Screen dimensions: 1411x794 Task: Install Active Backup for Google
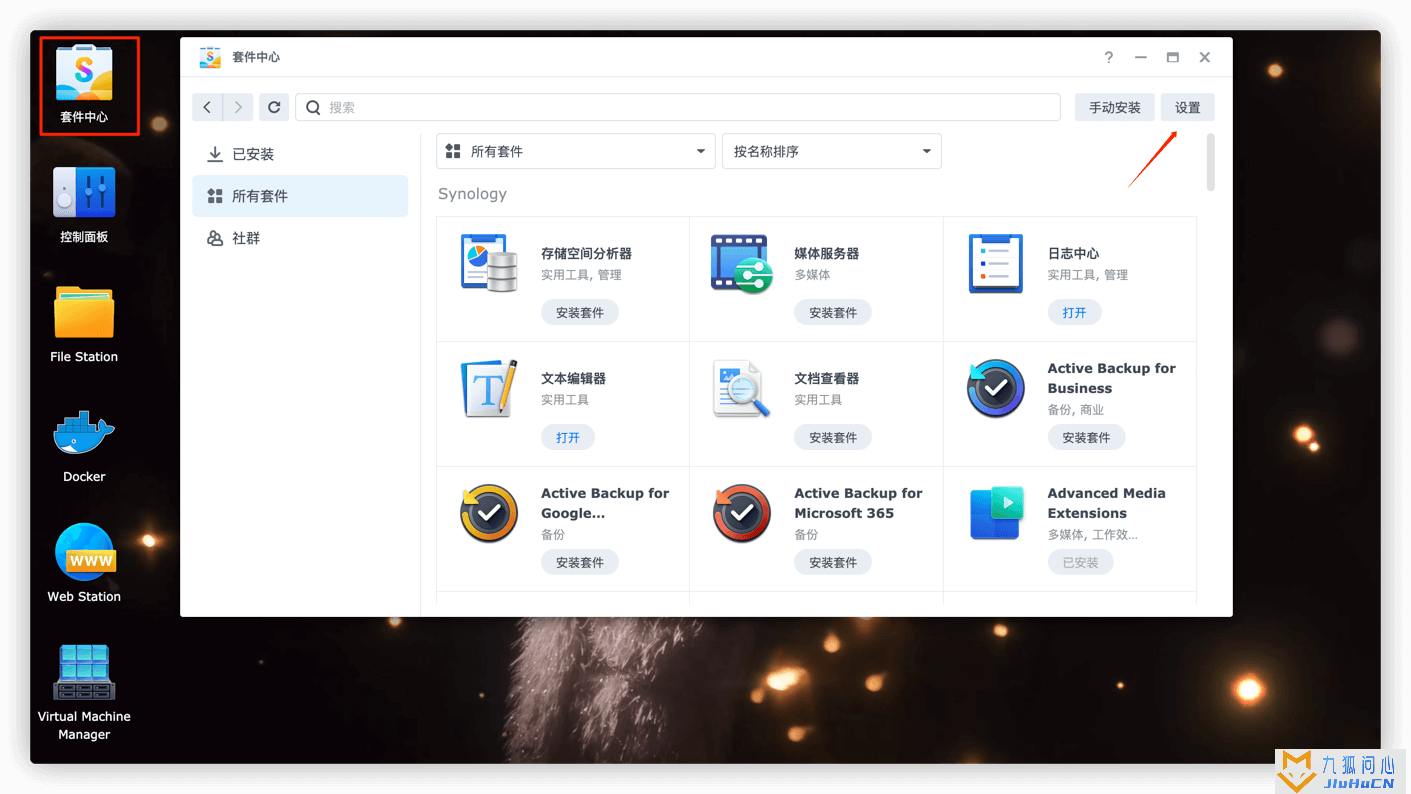point(580,562)
